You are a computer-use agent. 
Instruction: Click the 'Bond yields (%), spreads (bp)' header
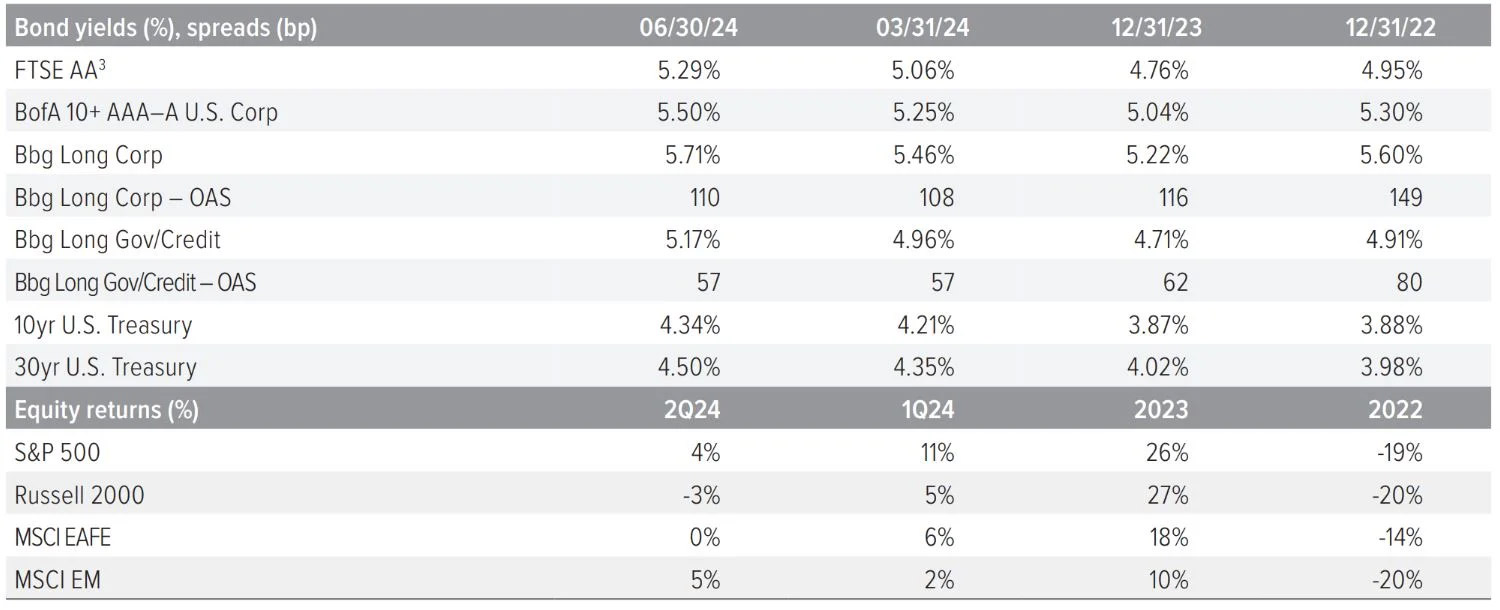tap(165, 28)
